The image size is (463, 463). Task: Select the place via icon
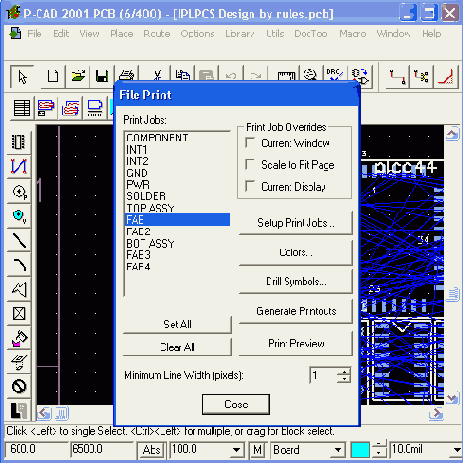point(19,216)
